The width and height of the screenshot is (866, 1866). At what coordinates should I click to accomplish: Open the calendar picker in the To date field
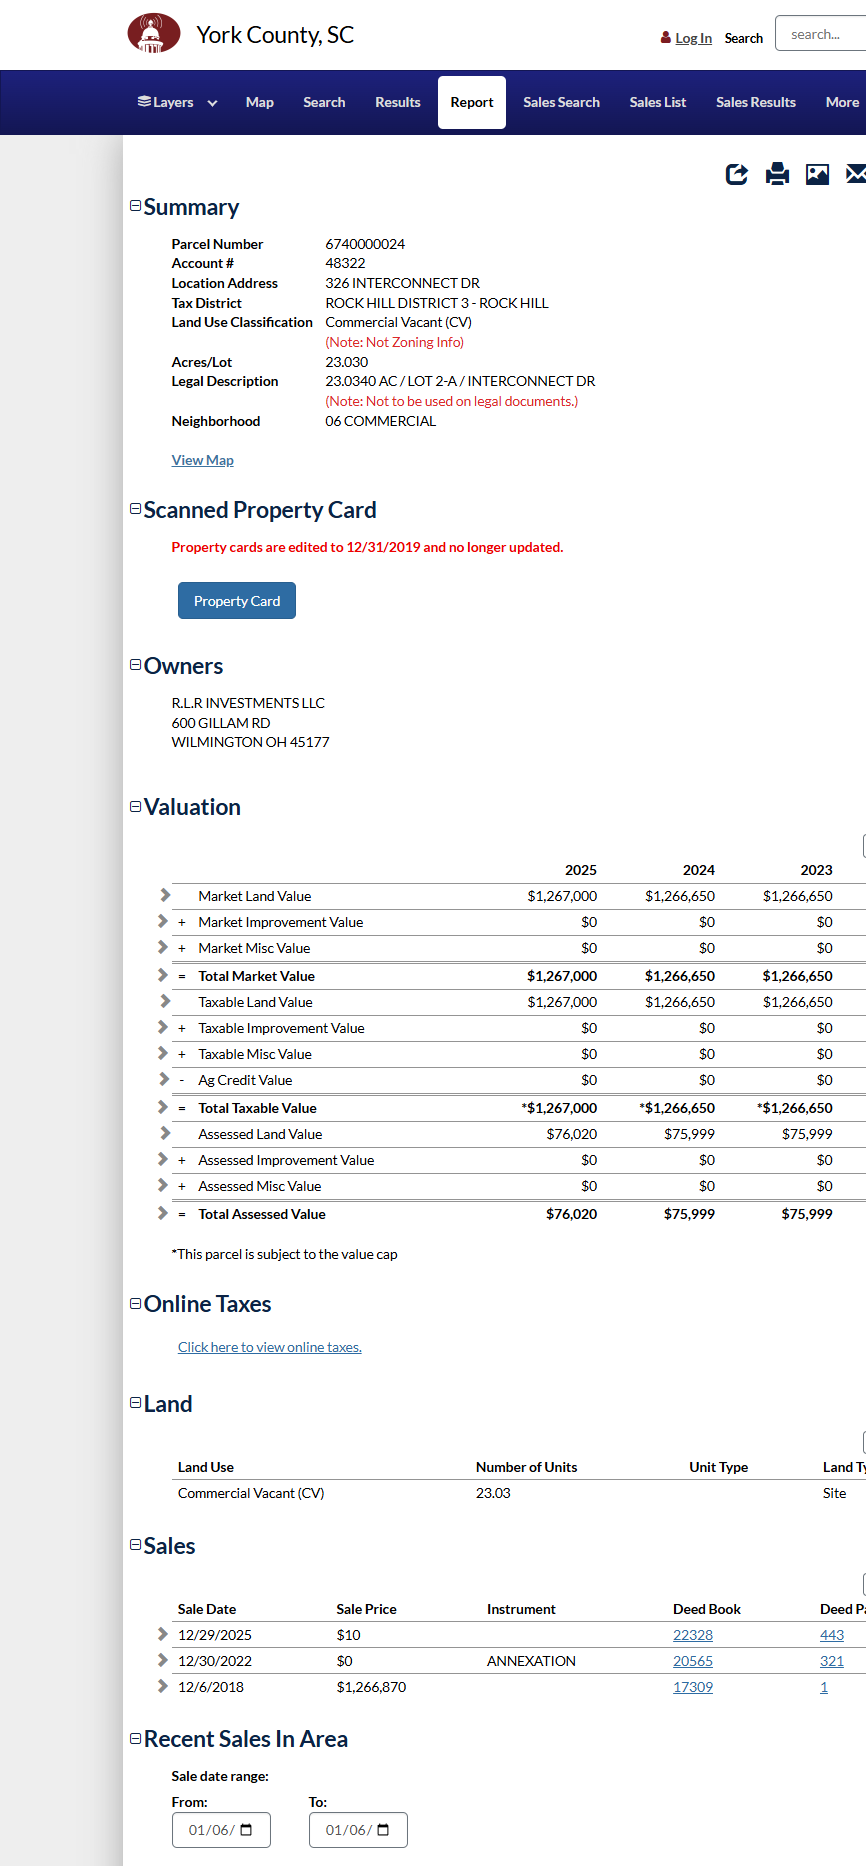(x=383, y=1830)
